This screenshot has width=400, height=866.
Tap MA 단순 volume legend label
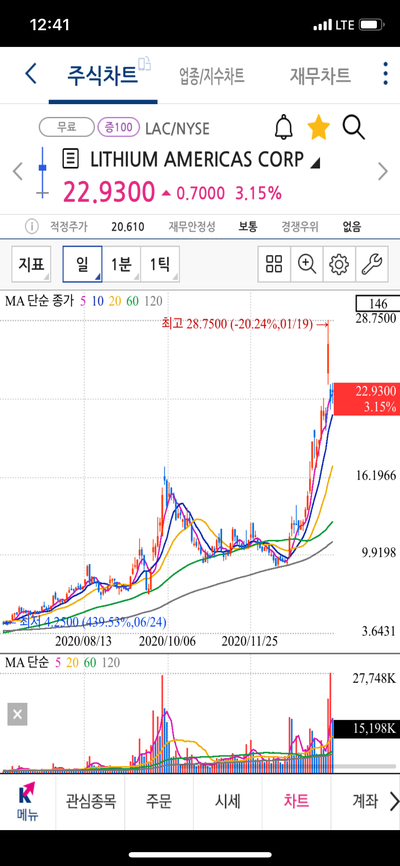pyautogui.click(x=27, y=662)
